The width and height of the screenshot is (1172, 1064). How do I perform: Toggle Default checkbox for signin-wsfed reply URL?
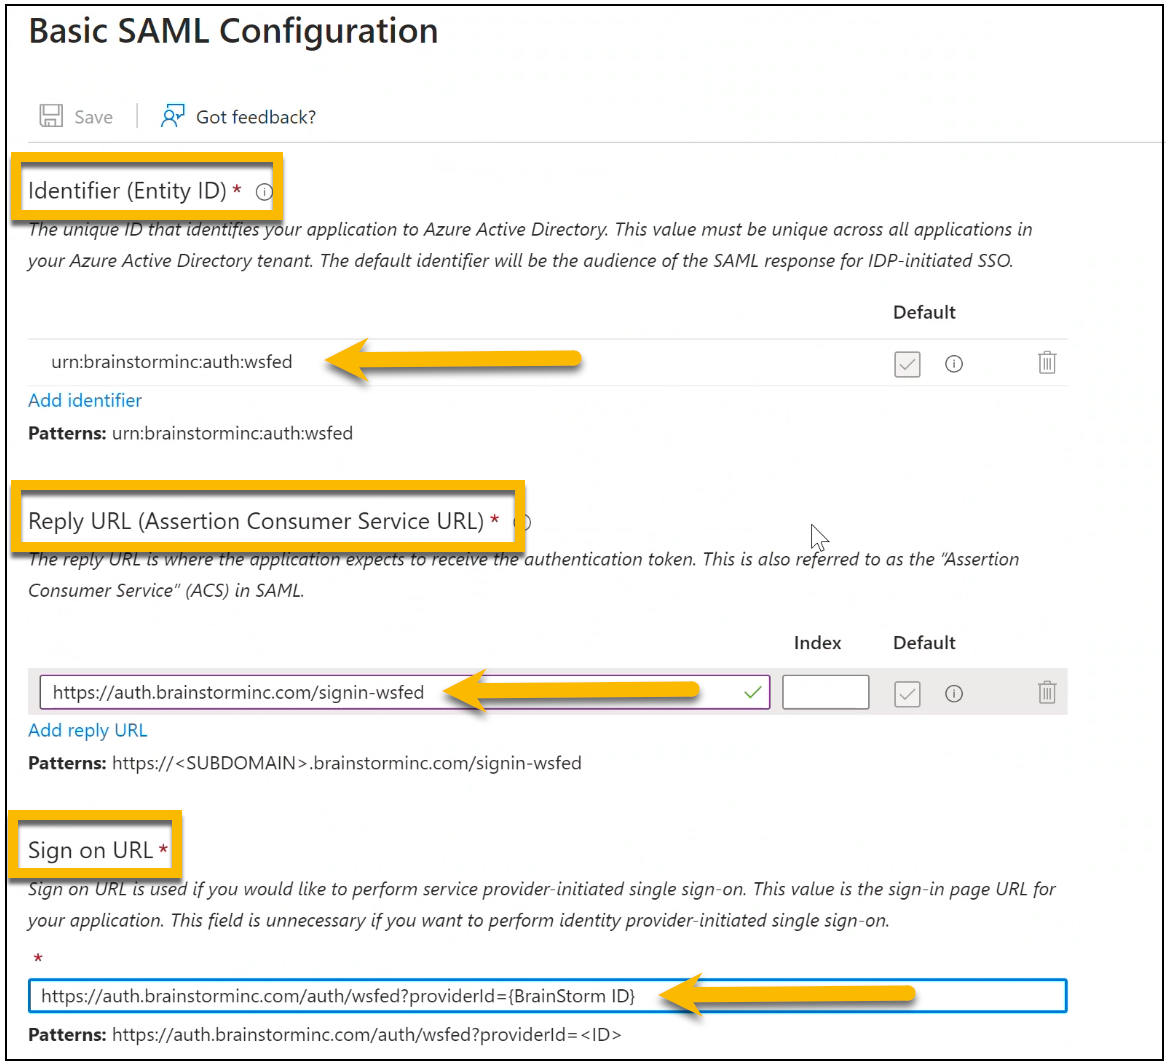coord(907,694)
